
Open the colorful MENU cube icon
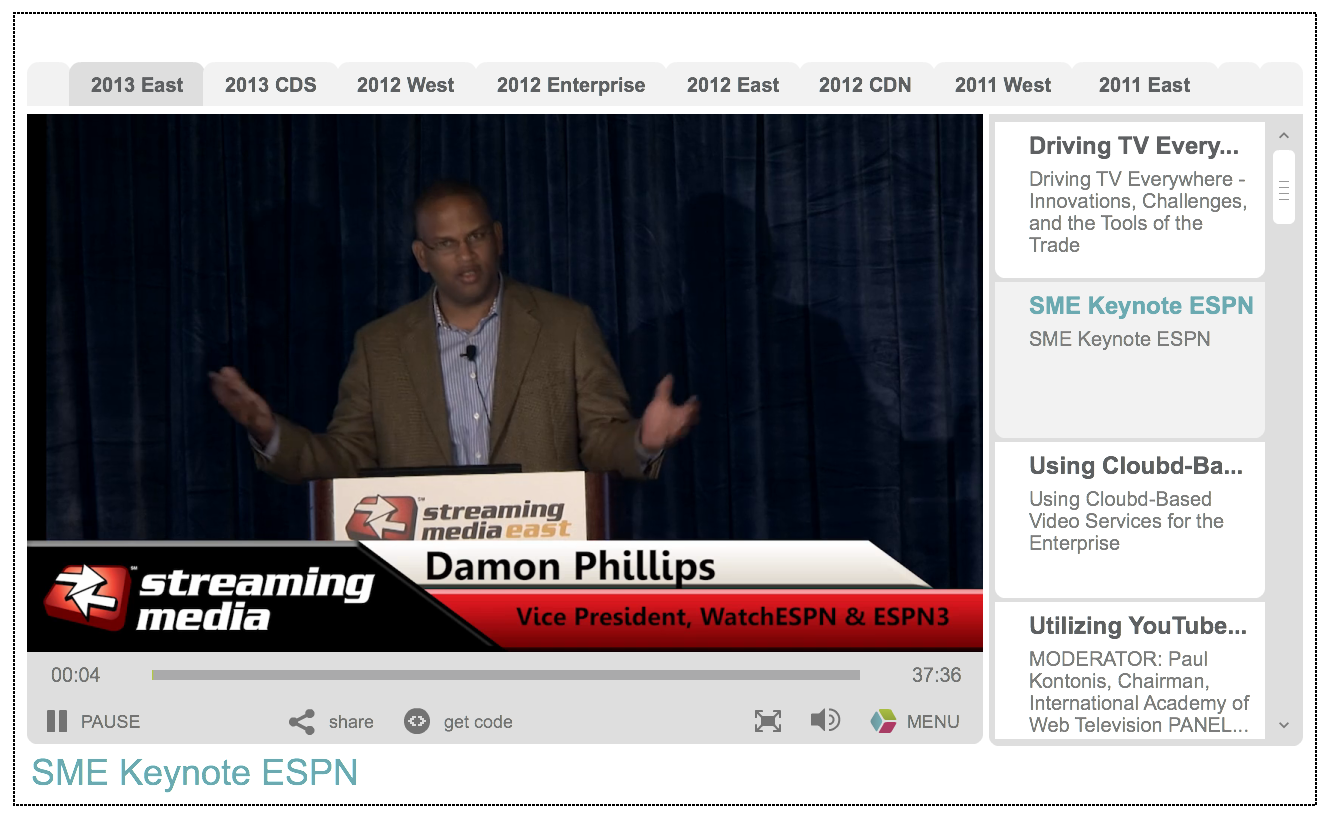pyautogui.click(x=883, y=721)
